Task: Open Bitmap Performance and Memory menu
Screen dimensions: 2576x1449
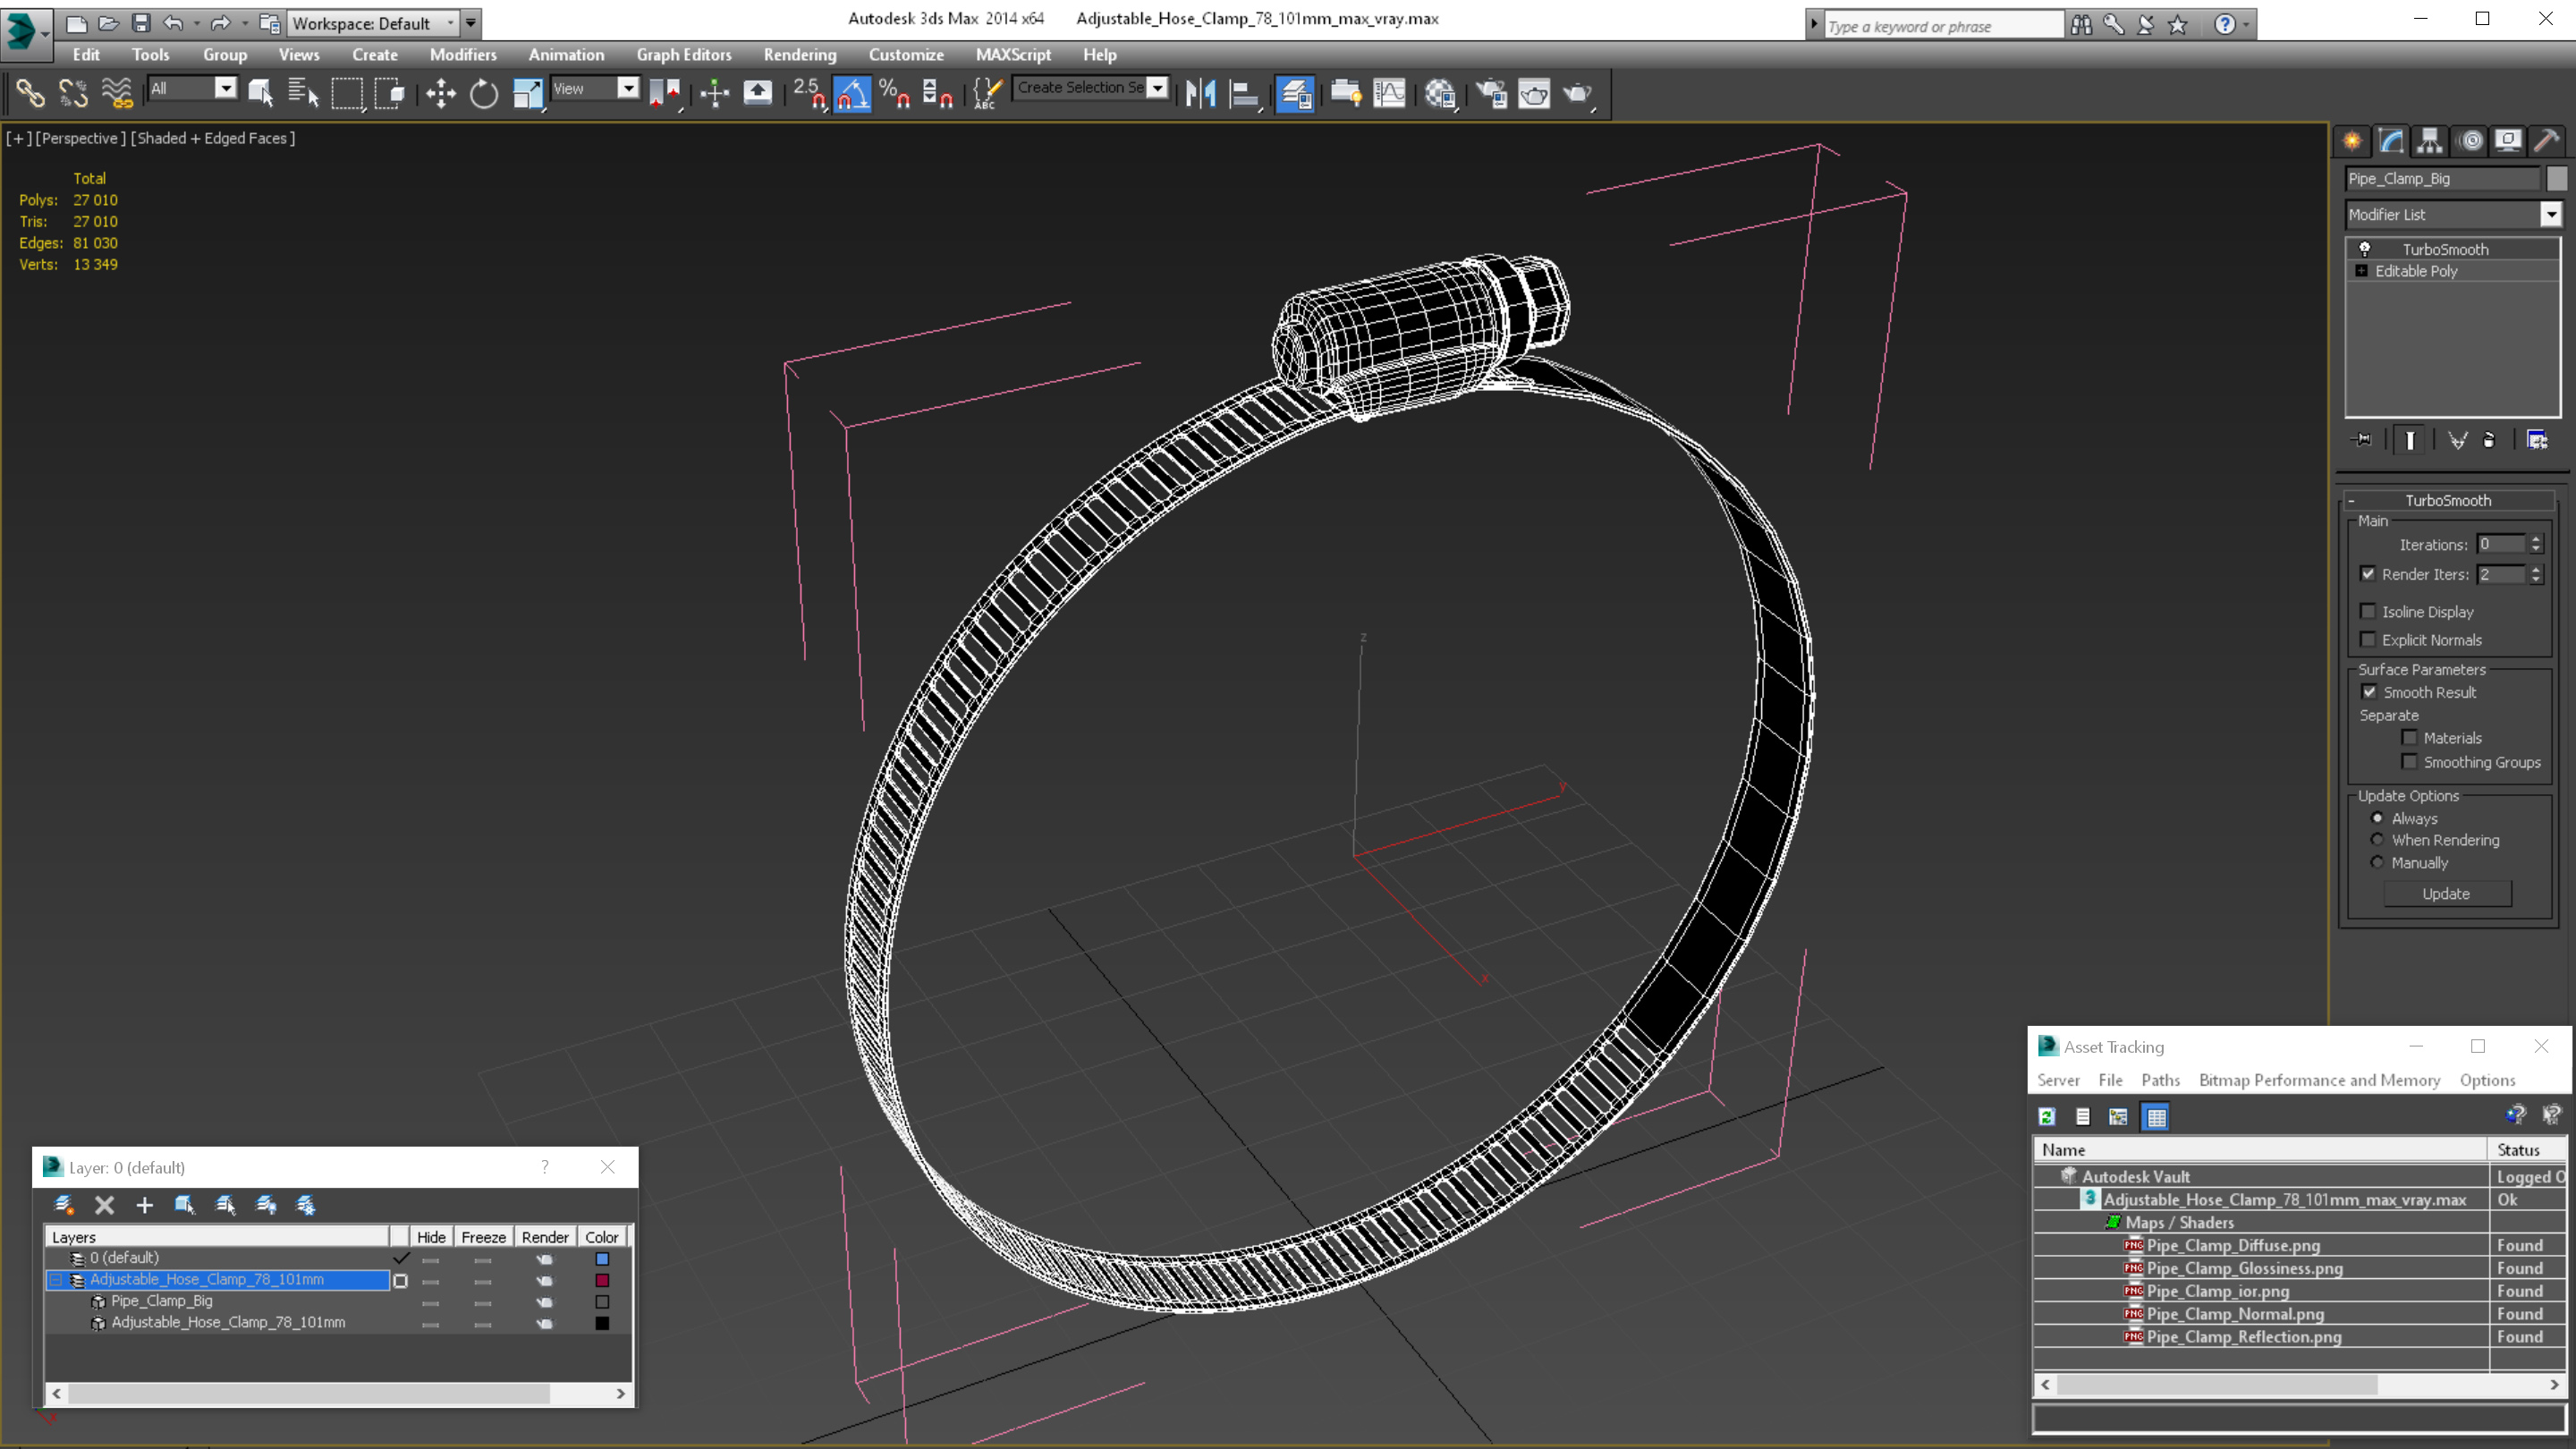Action: [2319, 1080]
